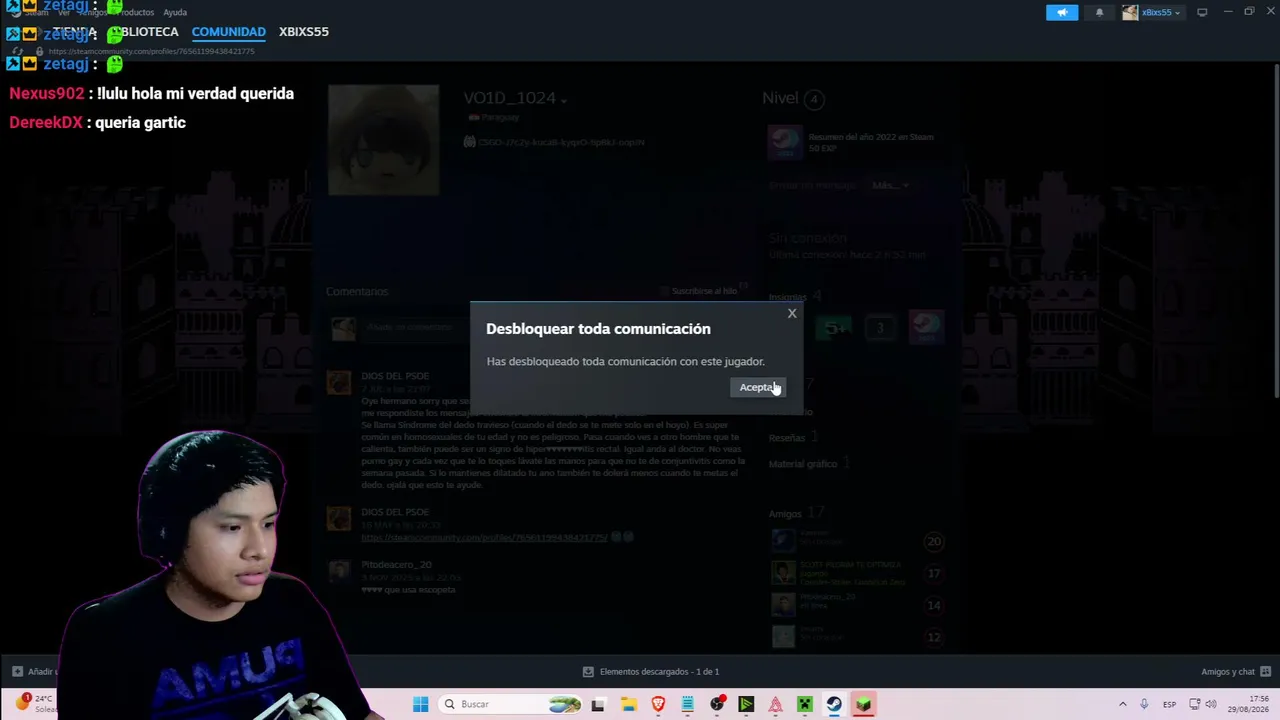
Task: Click the Steam page reload icon
Action: [x=18, y=51]
